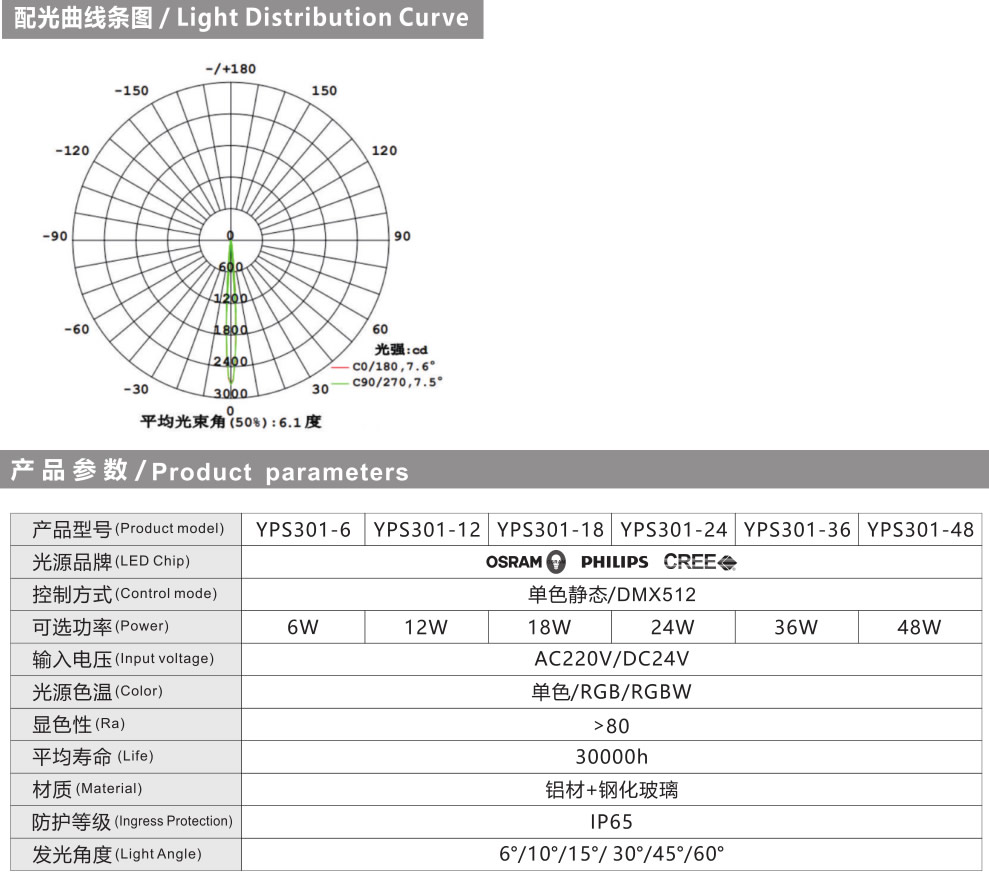Click the AC220V/DC24V input voltage value
The width and height of the screenshot is (989, 877).
click(x=611, y=659)
